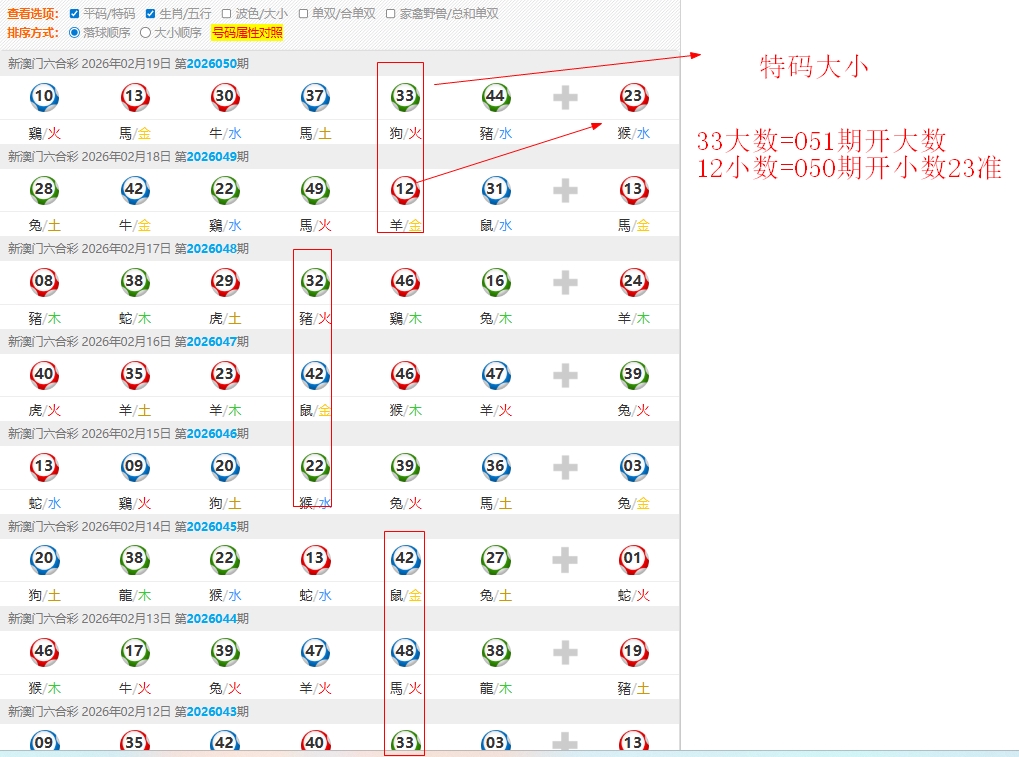This screenshot has height=757, width=1019.
Task: Select the 落球顺序 sort order
Action: [75, 32]
